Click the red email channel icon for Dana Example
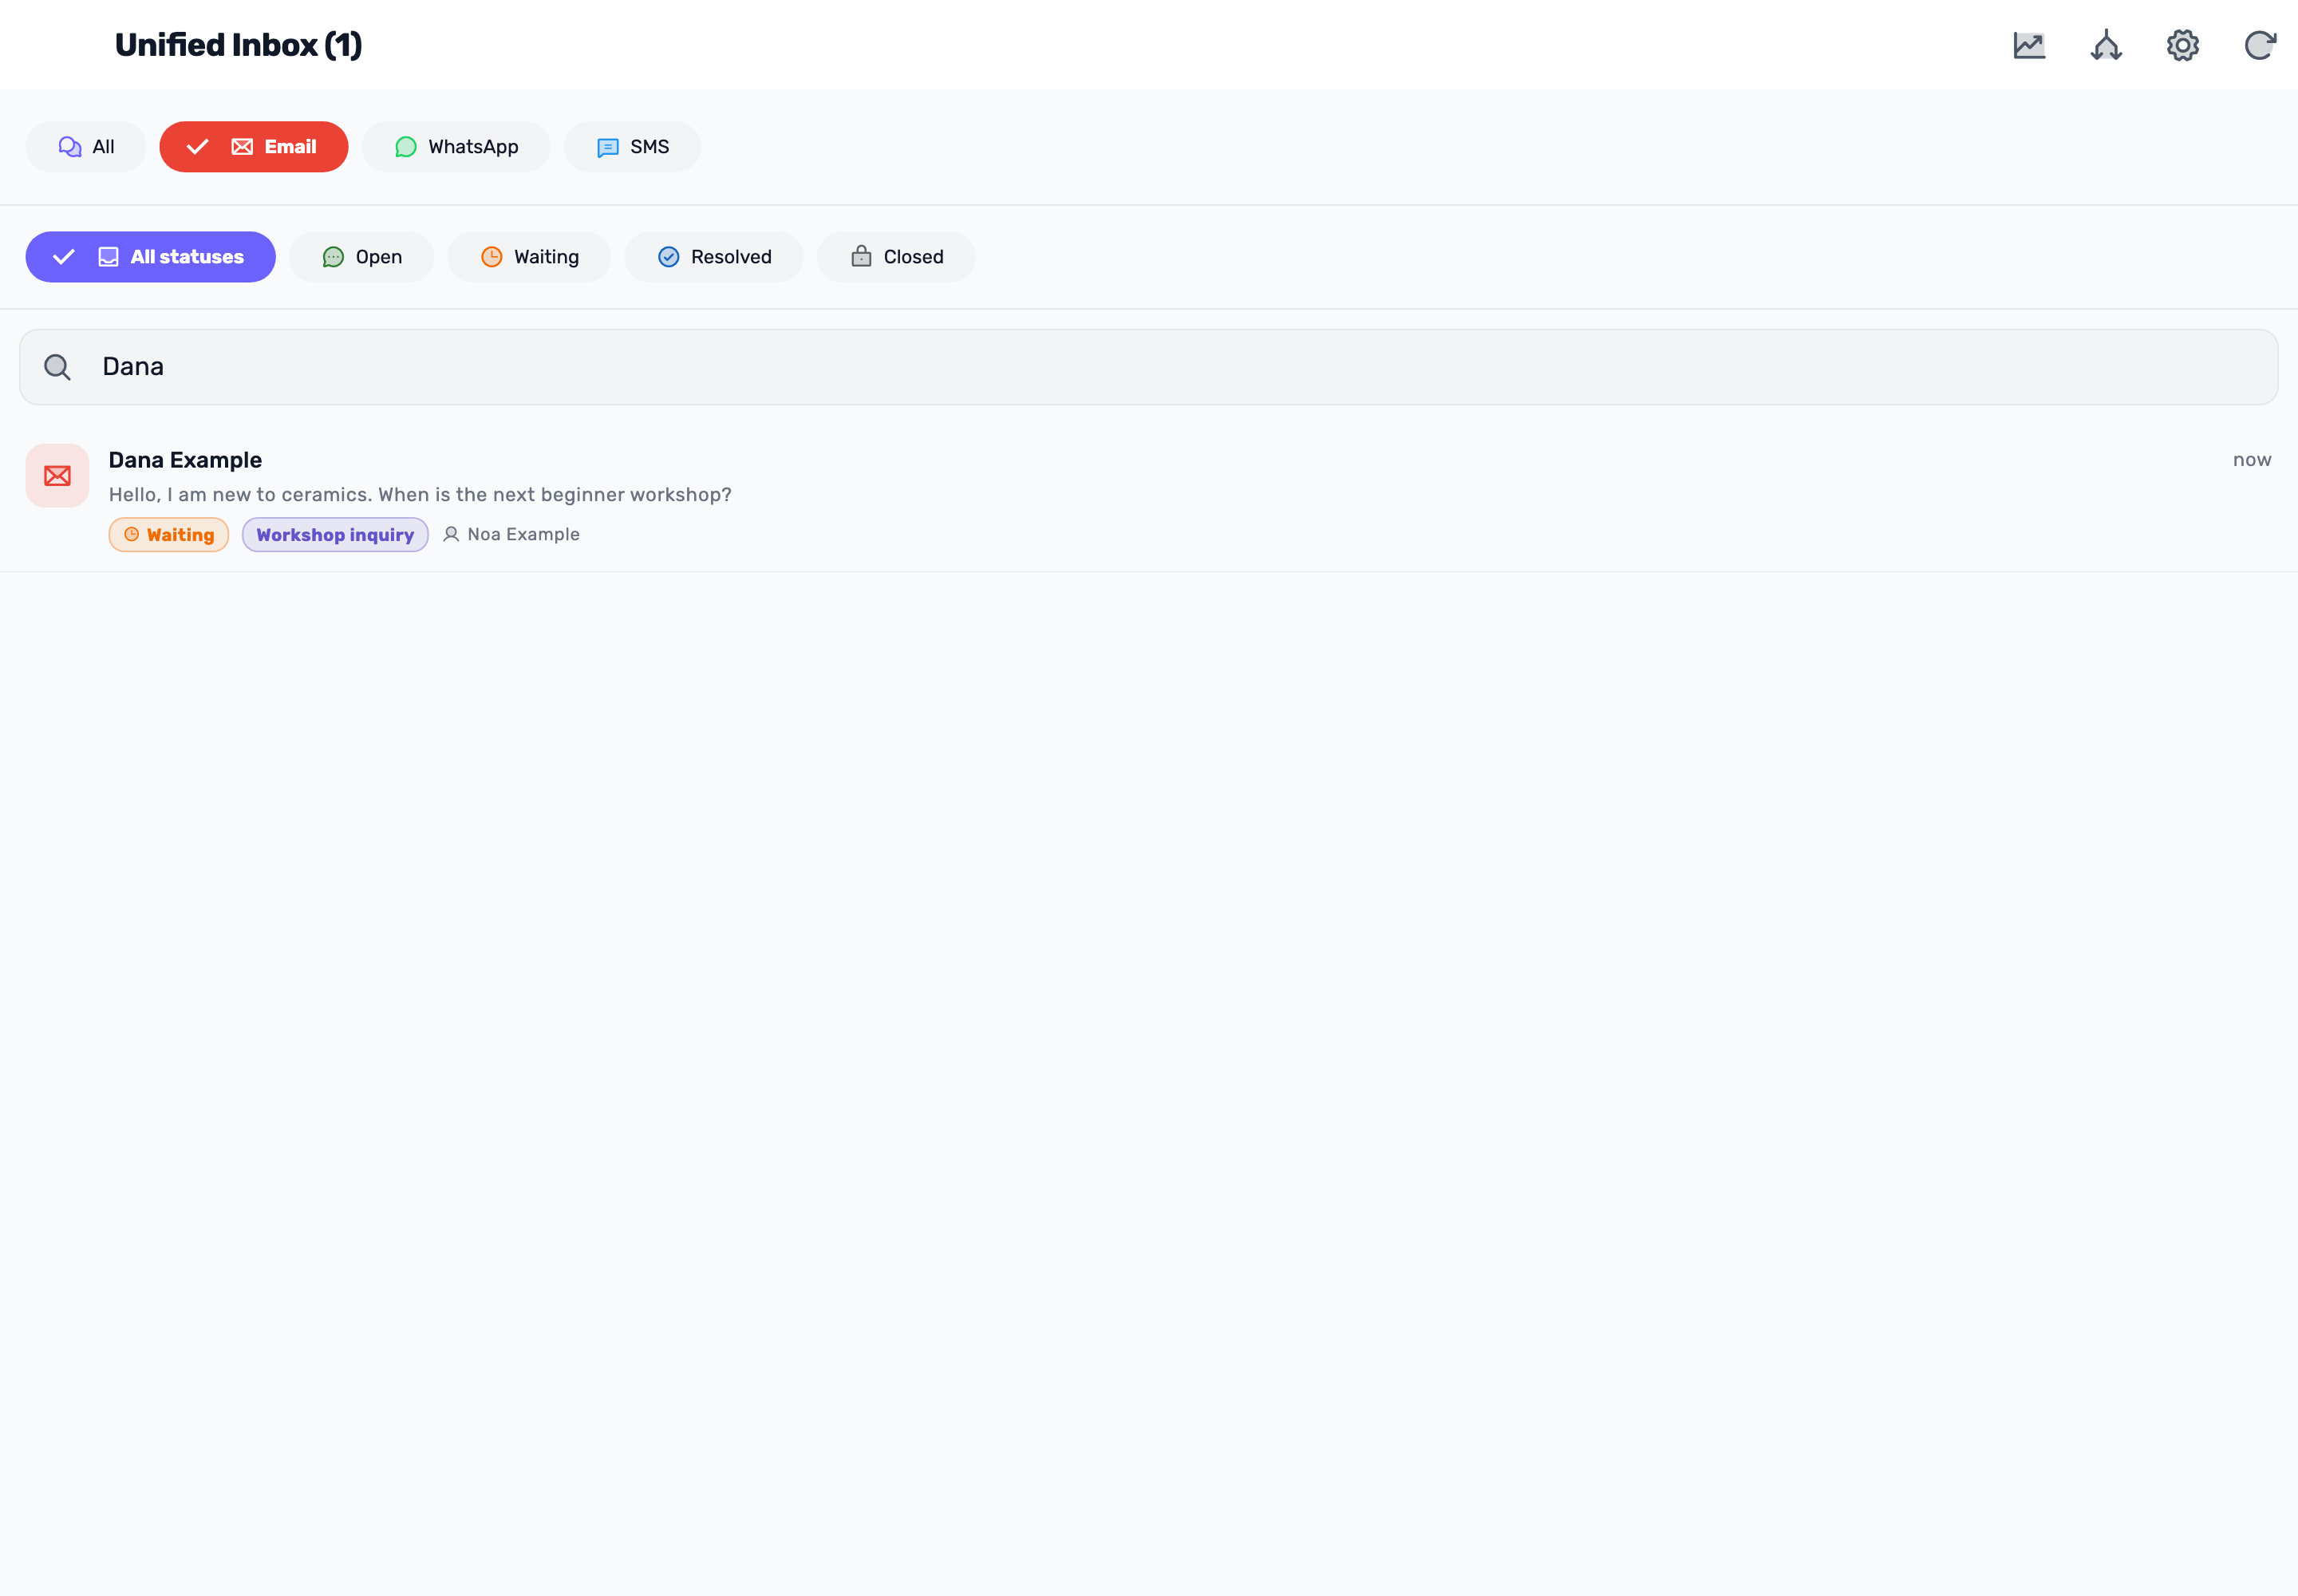The height and width of the screenshot is (1596, 2298). click(57, 475)
